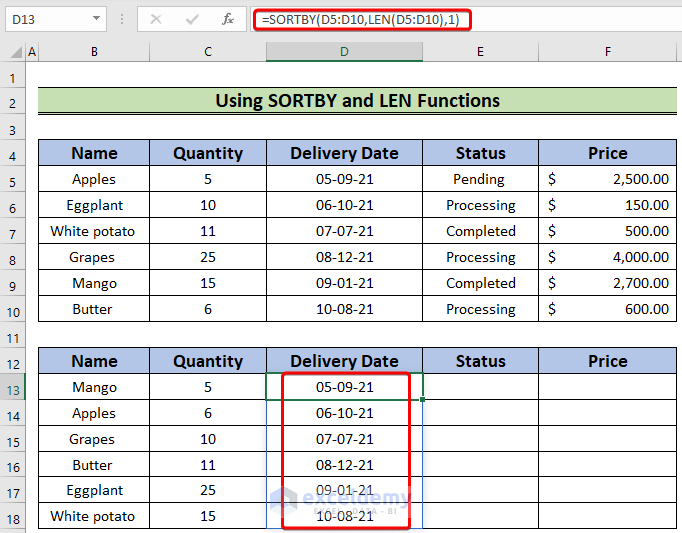This screenshot has width=682, height=533.
Task: Select the quantity cell '25' in row 8
Action: click(208, 257)
